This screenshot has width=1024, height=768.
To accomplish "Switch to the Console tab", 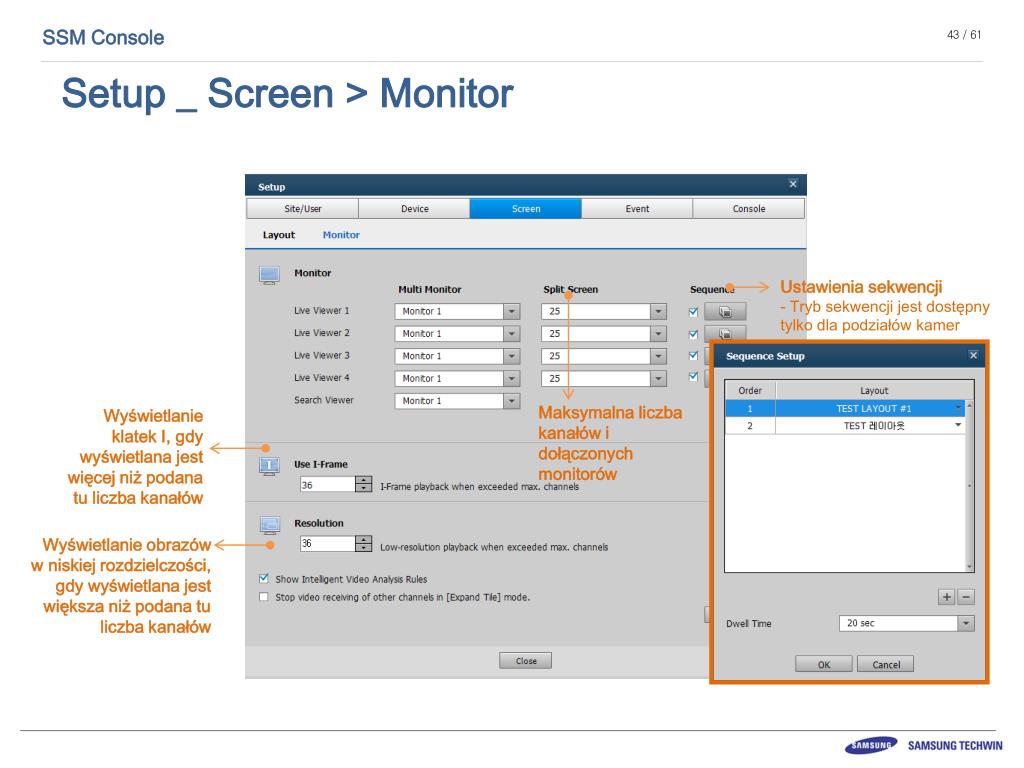I will [749, 208].
